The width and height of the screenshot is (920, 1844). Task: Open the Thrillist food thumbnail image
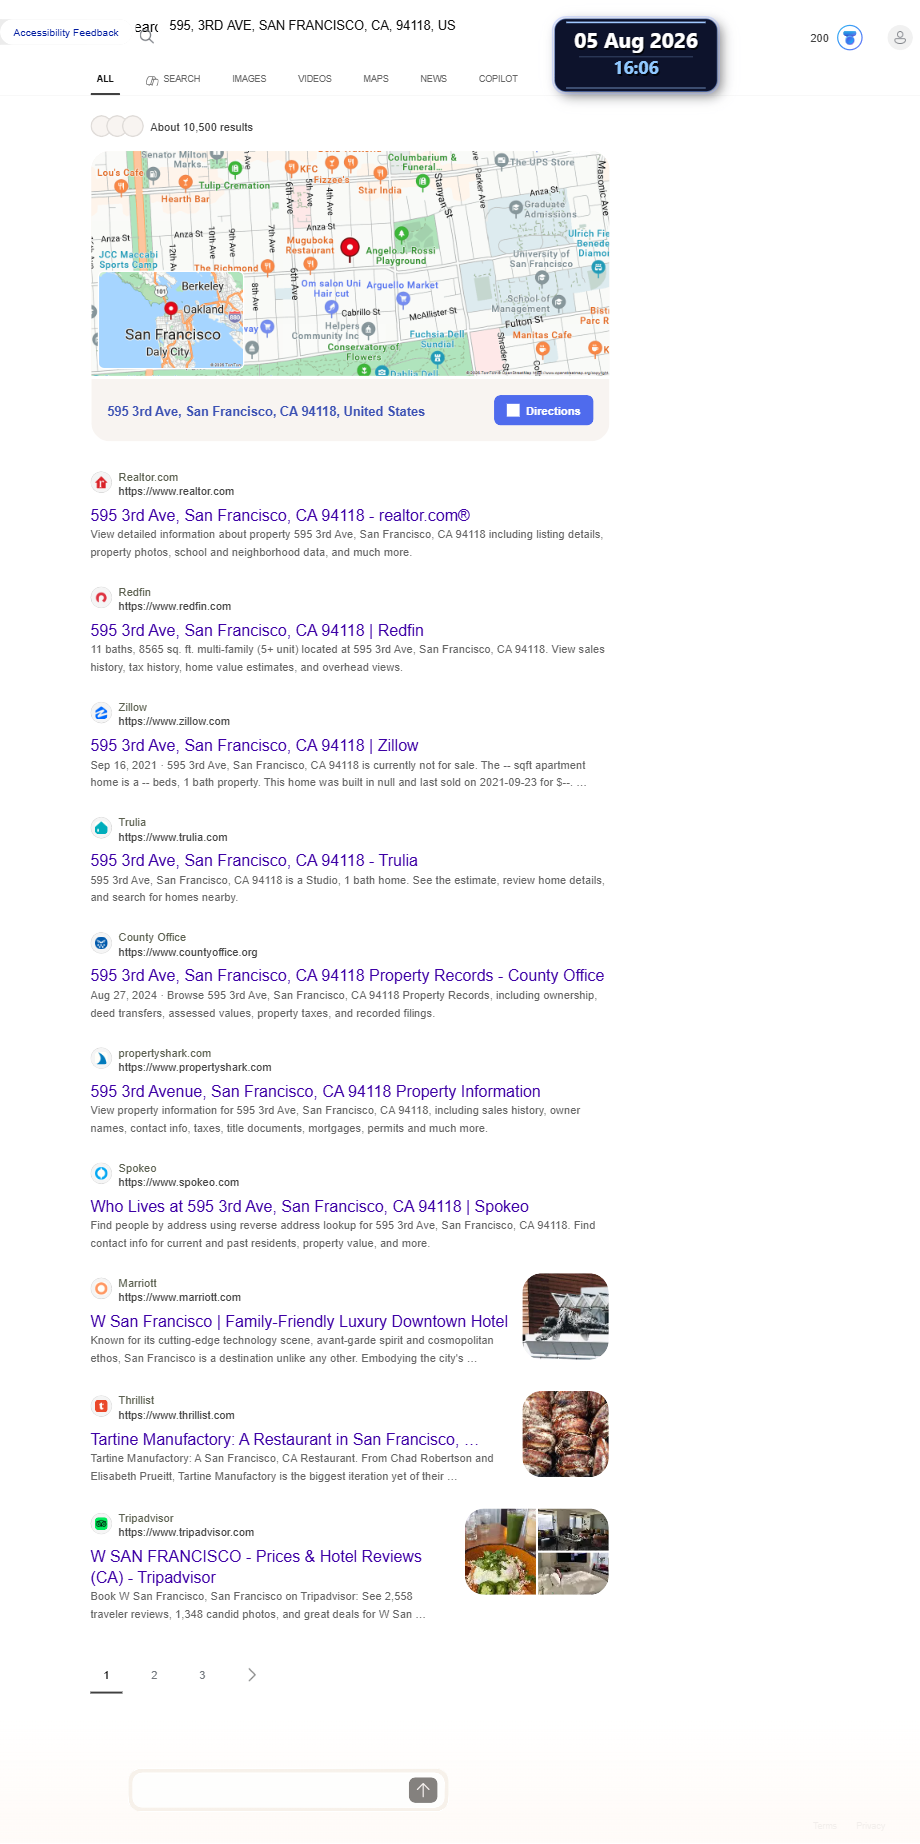[565, 1434]
